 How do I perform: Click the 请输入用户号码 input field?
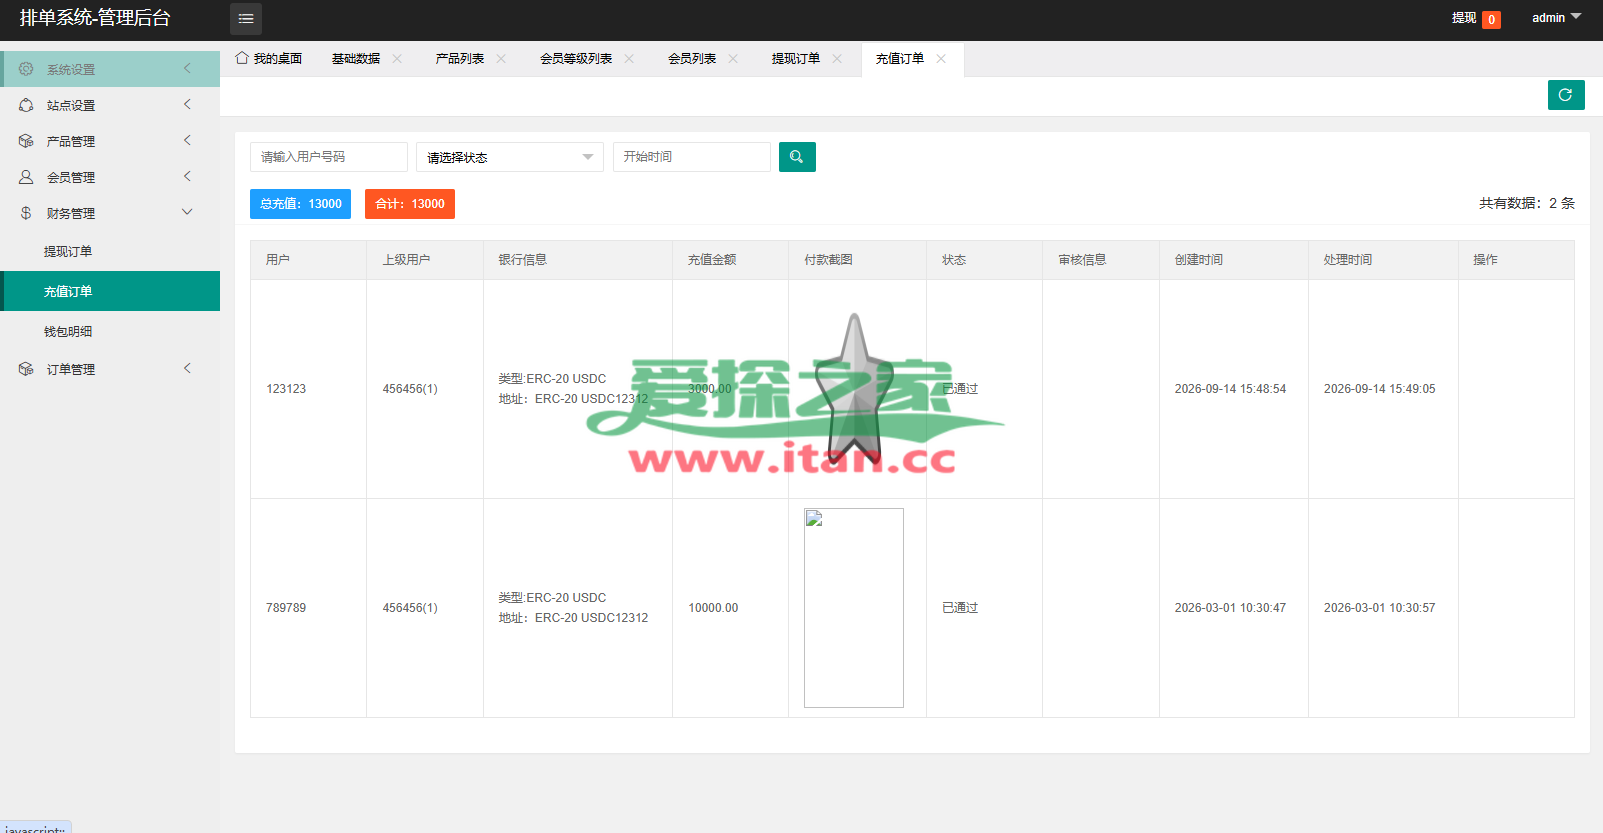point(329,157)
